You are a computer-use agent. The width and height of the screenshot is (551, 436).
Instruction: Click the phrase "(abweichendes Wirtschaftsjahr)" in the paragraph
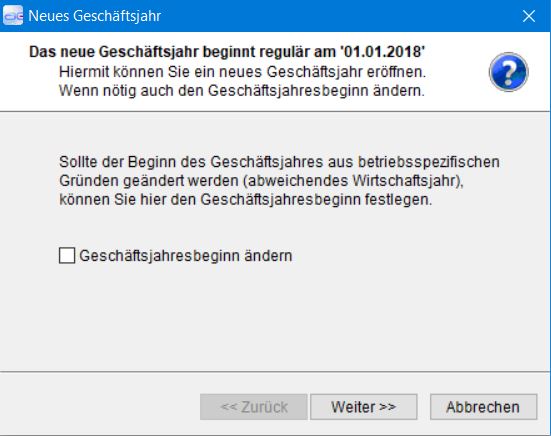point(355,181)
